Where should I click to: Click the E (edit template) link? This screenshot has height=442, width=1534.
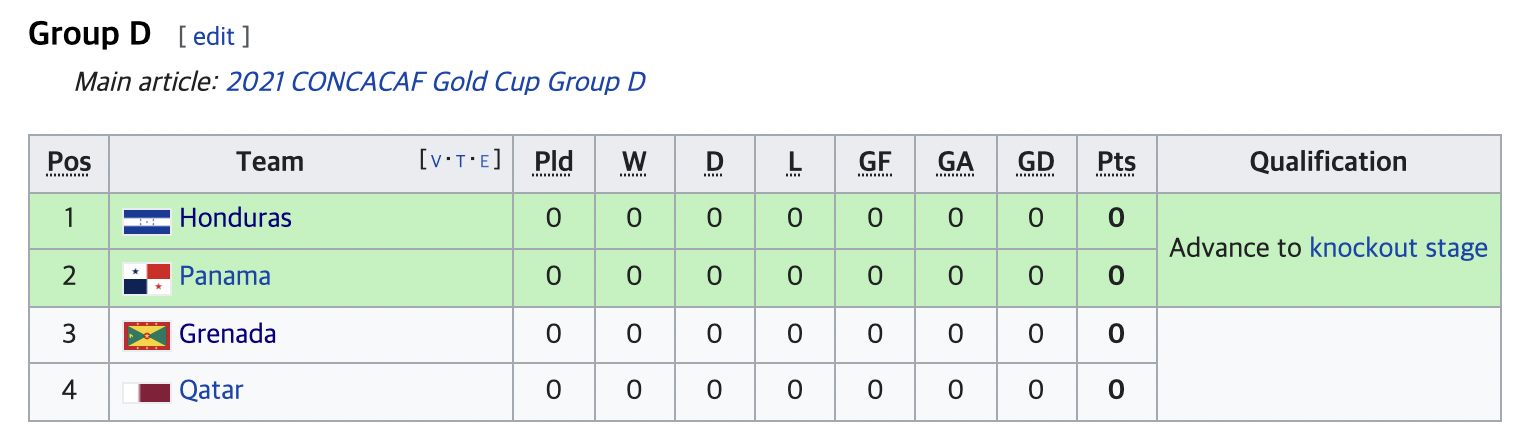point(485,161)
